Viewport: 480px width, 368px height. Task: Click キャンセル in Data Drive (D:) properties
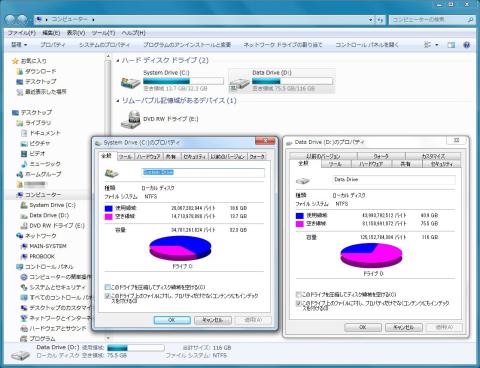[x=404, y=327]
